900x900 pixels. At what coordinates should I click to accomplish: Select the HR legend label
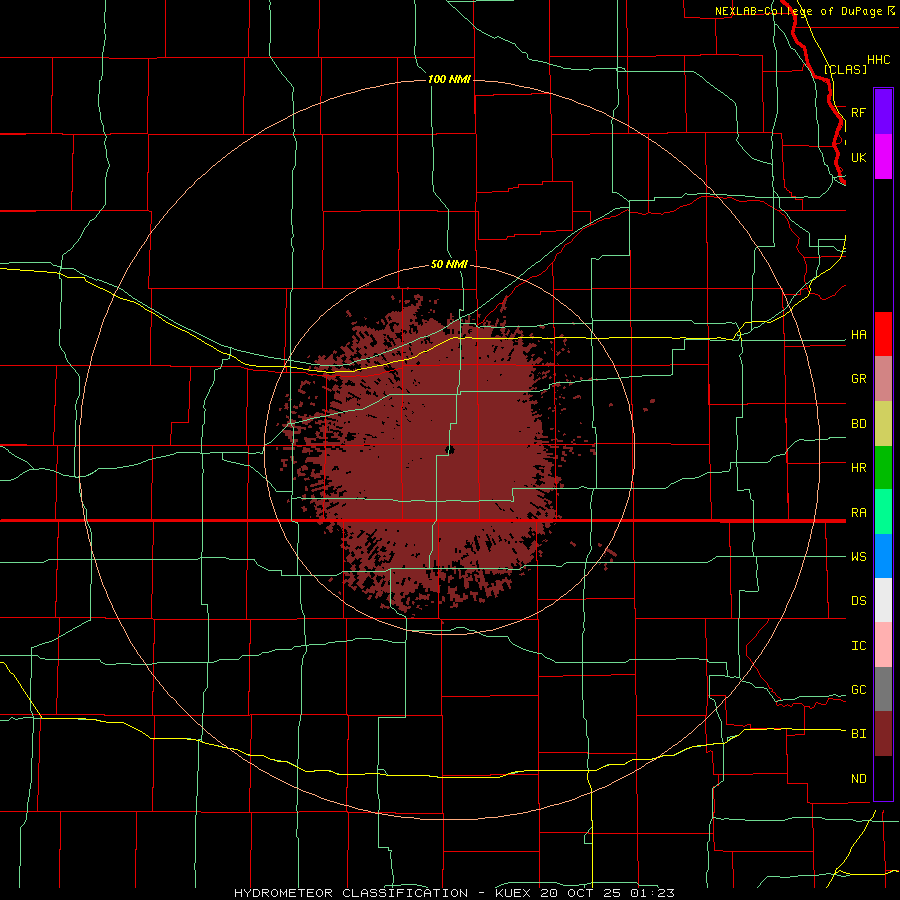pyautogui.click(x=858, y=468)
